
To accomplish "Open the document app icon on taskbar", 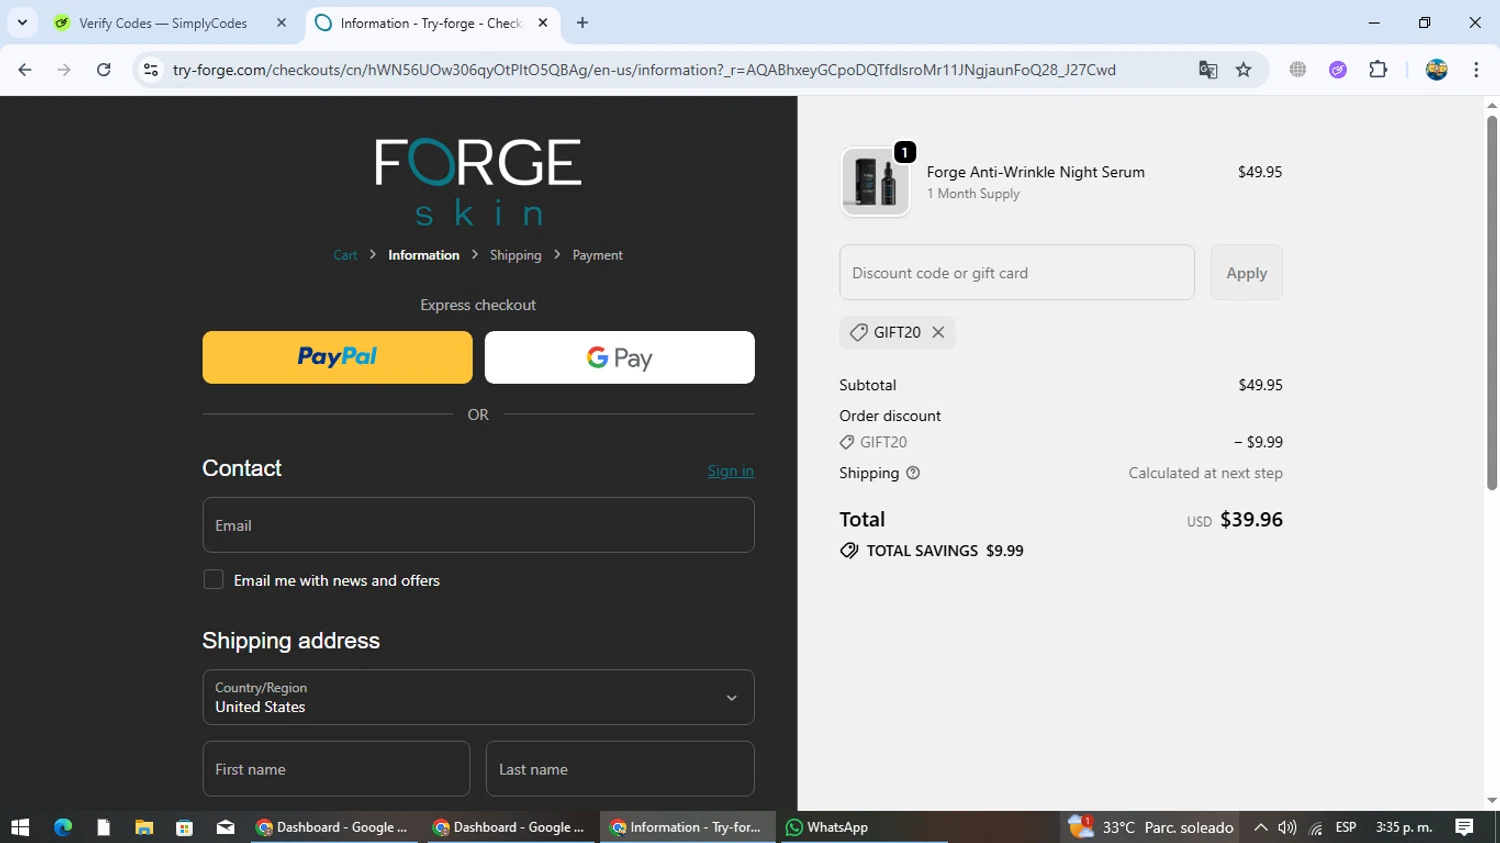I will tap(103, 827).
